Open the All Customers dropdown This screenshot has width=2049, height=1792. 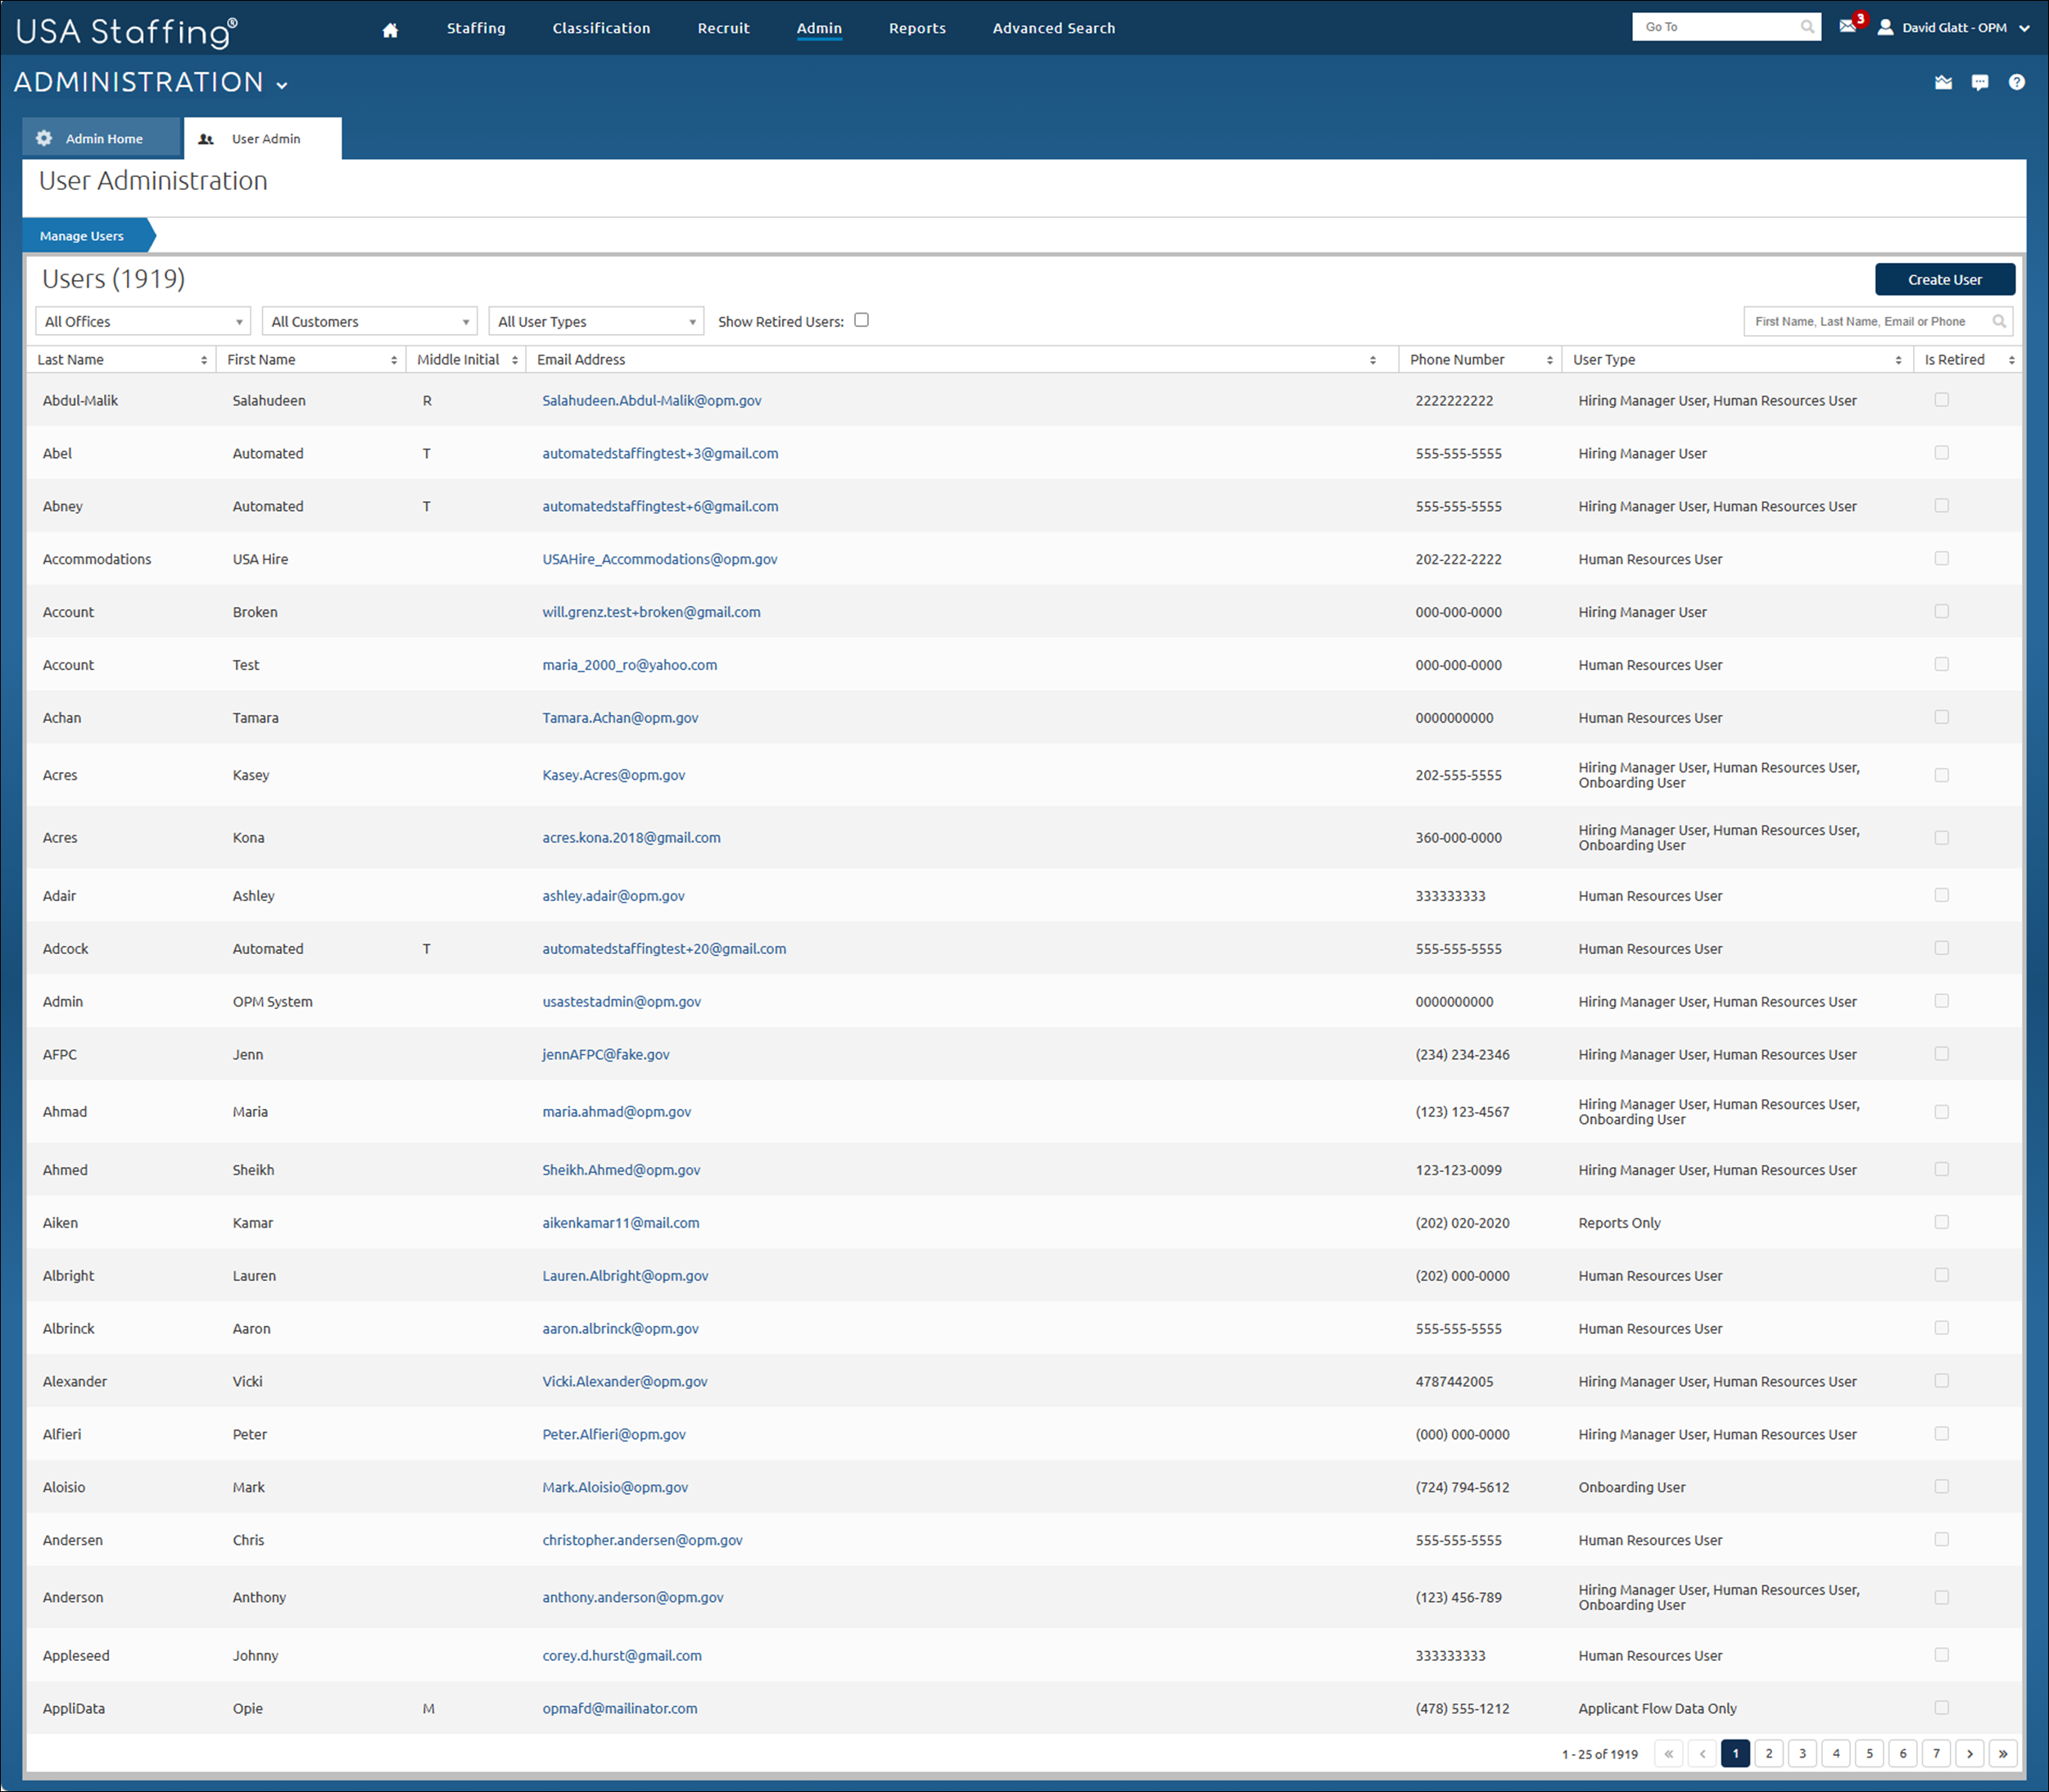pyautogui.click(x=369, y=321)
